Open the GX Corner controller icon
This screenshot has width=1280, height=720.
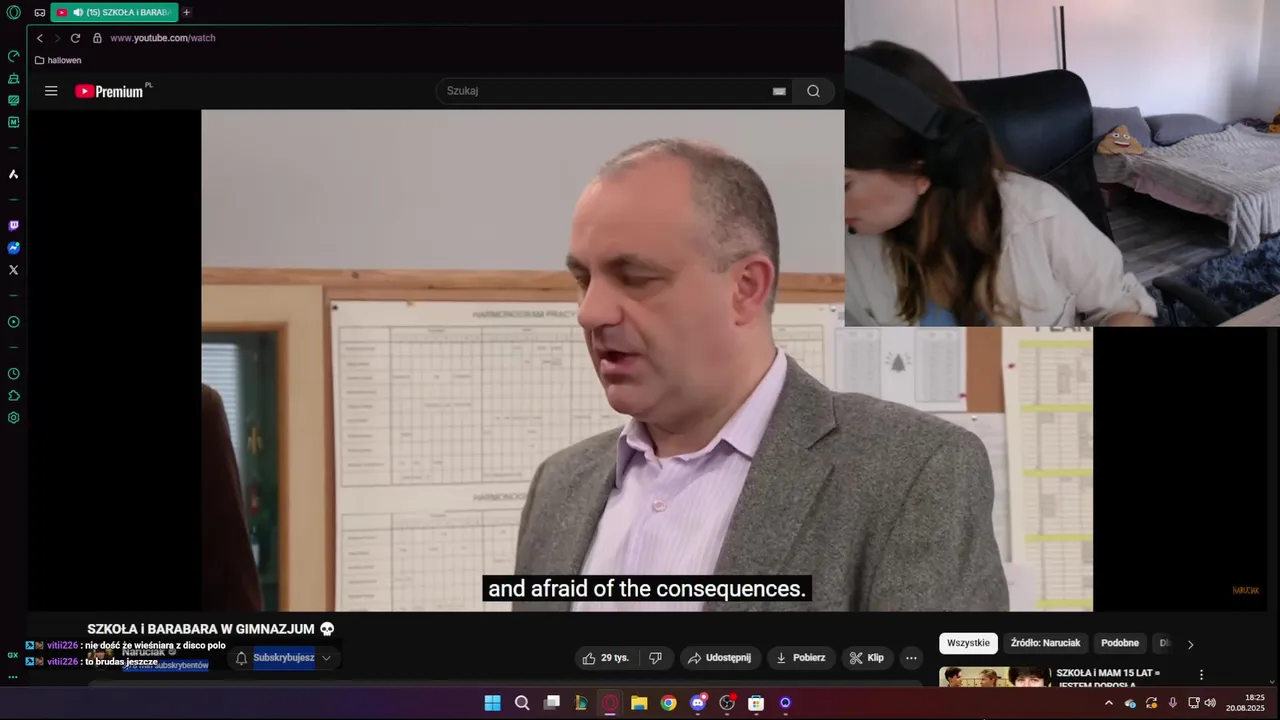click(x=39, y=13)
